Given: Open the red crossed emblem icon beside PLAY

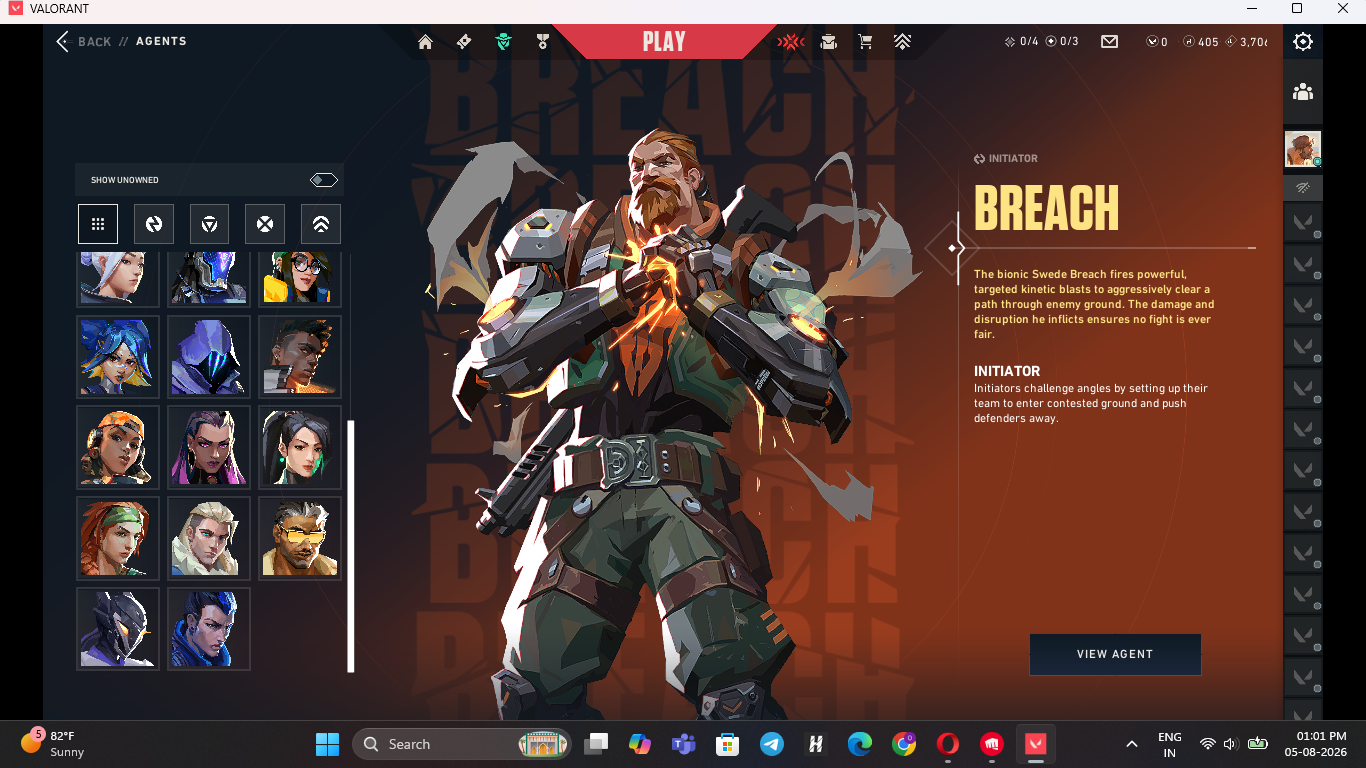Looking at the screenshot, I should pyautogui.click(x=791, y=42).
